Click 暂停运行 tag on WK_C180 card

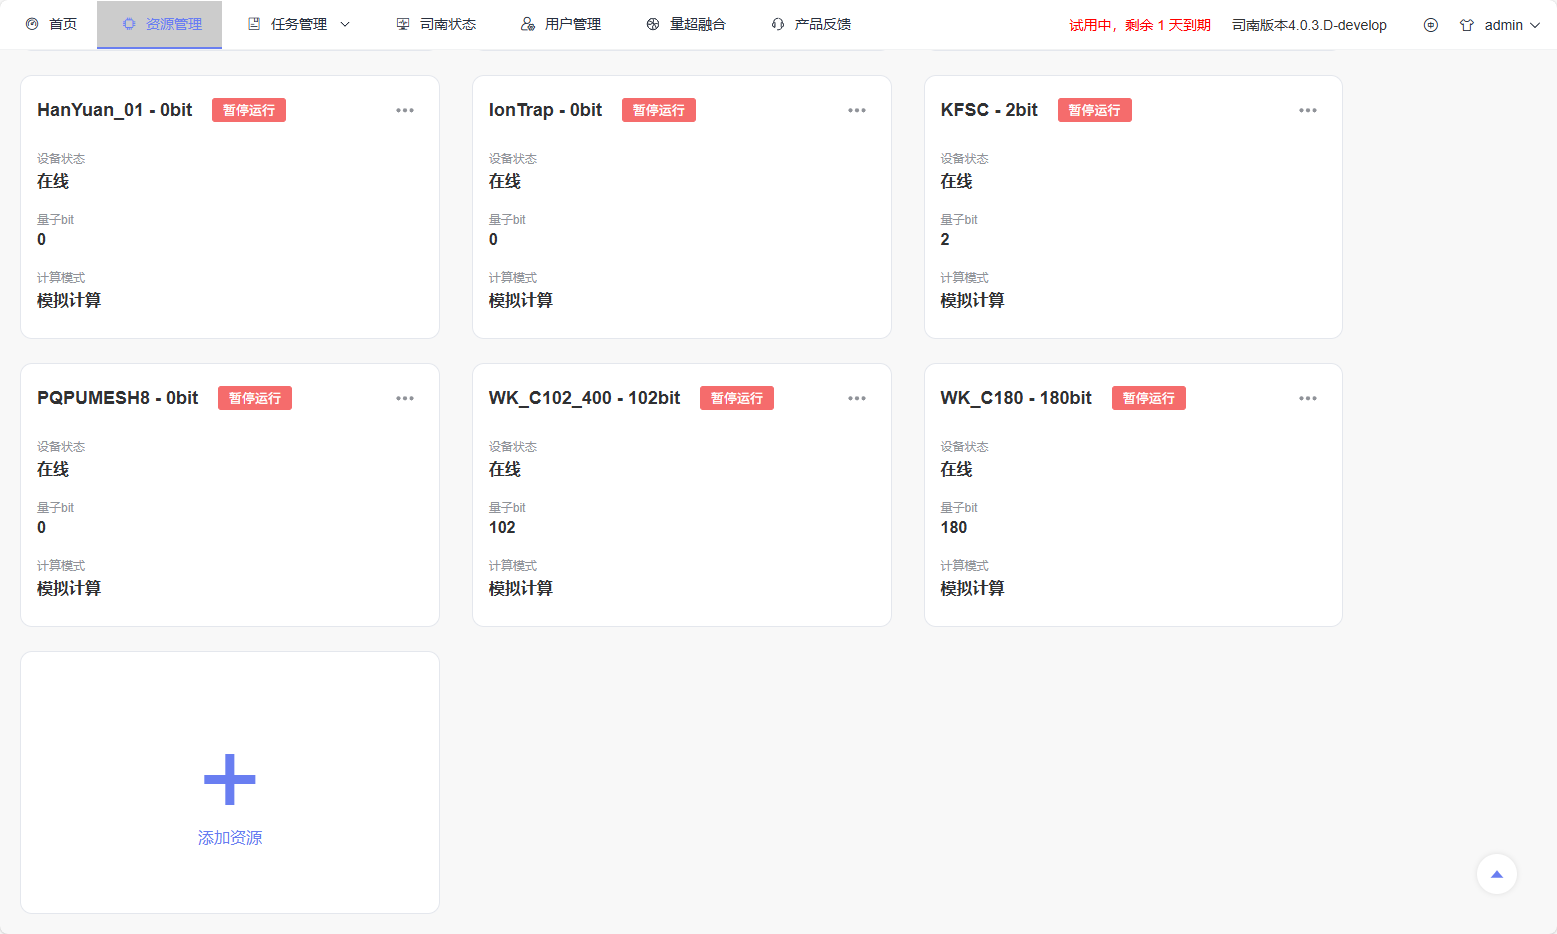point(1148,398)
